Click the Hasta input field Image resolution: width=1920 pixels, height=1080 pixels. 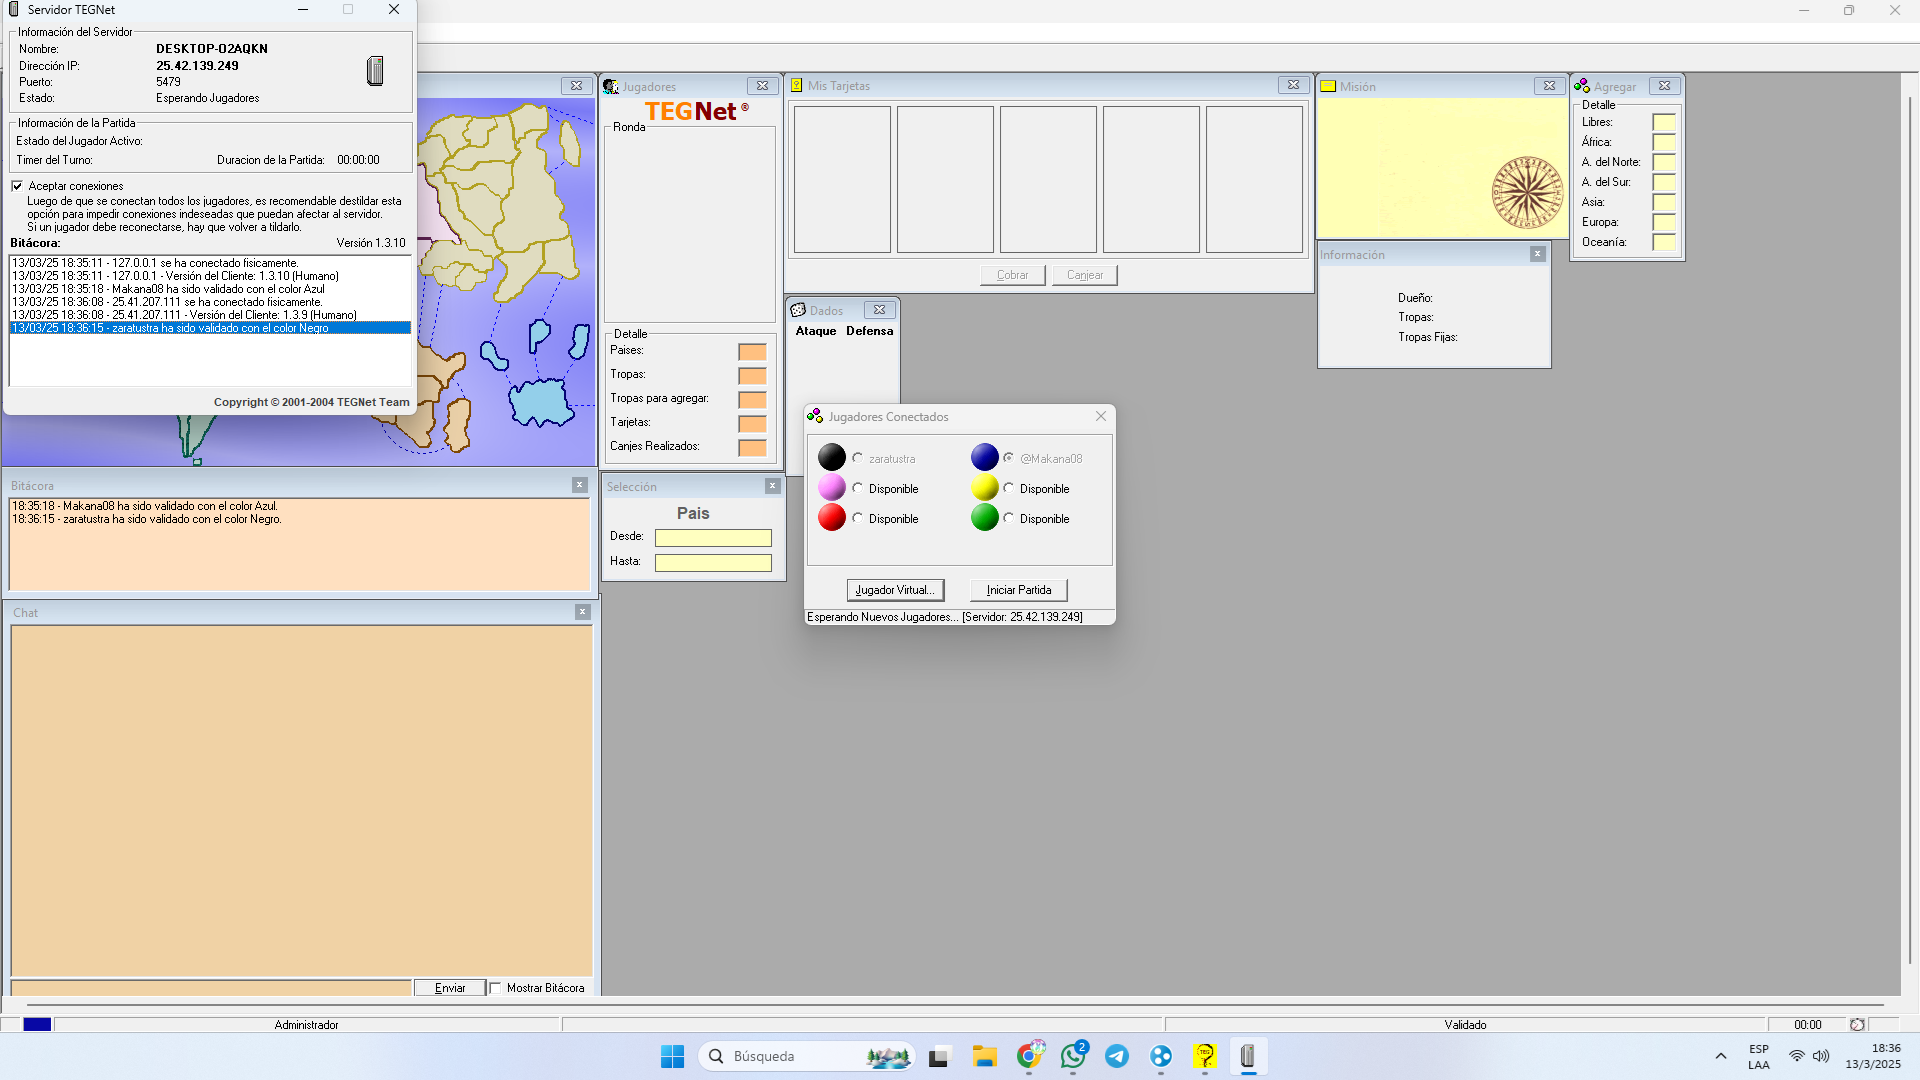coord(713,562)
